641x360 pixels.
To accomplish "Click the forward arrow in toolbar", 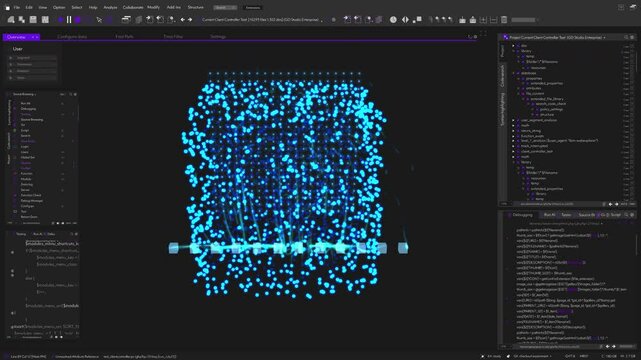I will (190, 19).
